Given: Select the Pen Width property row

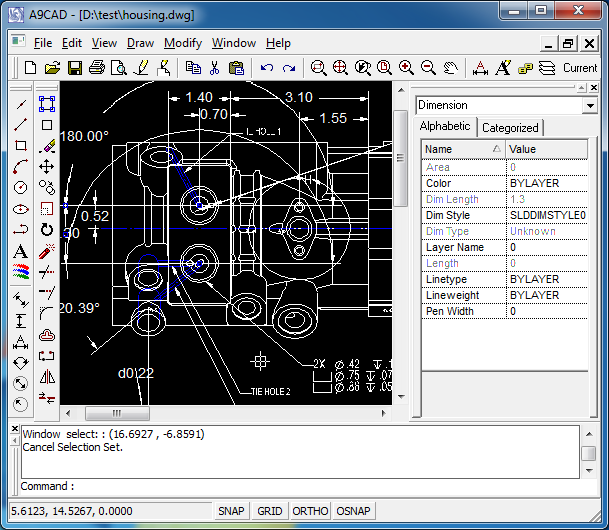Looking at the screenshot, I should tap(505, 311).
